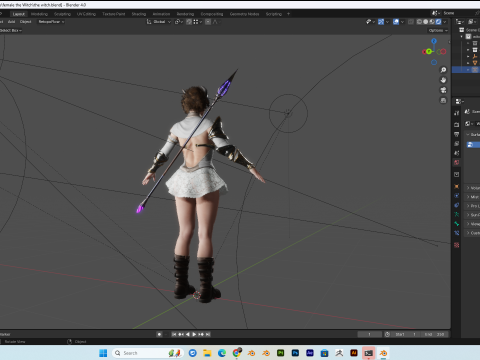This screenshot has width=480, height=360.
Task: Open the Output properties tab
Action: [x=457, y=134]
